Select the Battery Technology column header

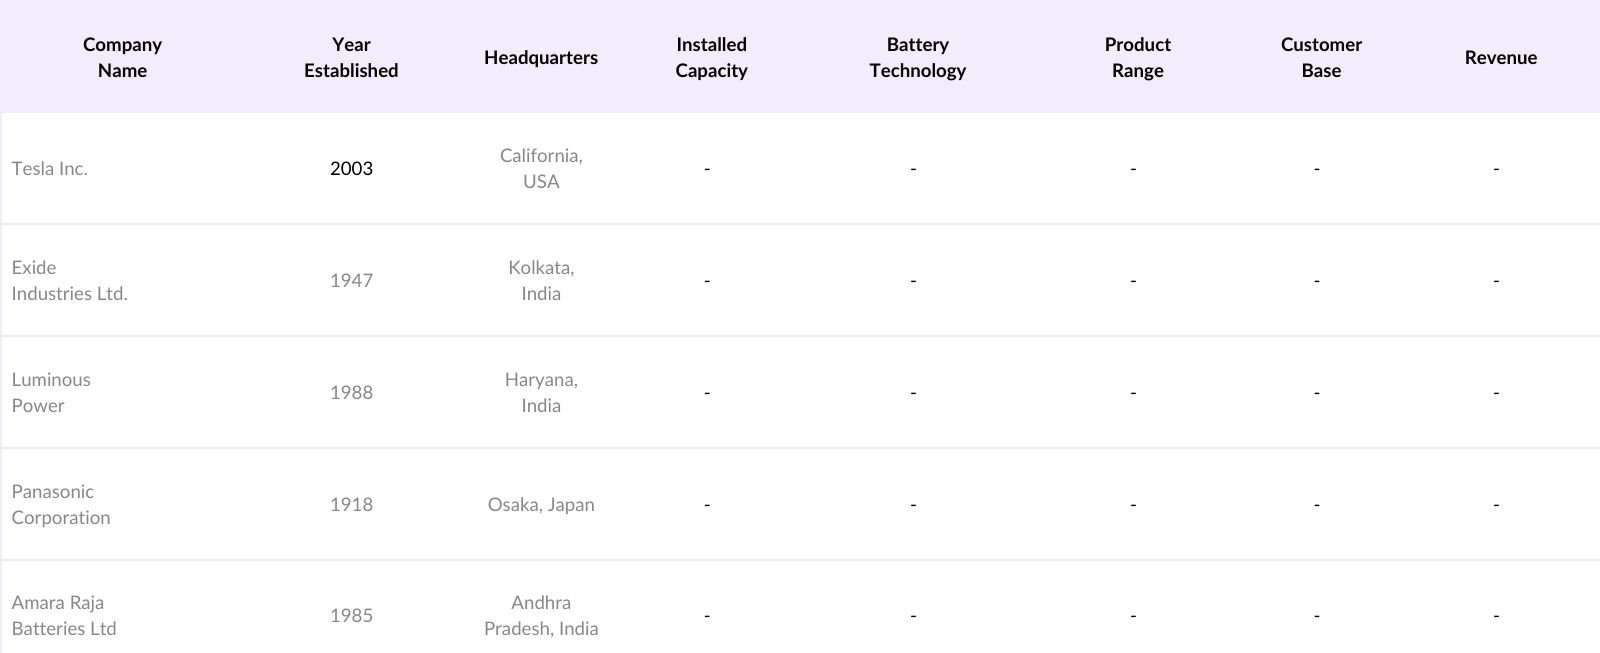click(x=917, y=57)
